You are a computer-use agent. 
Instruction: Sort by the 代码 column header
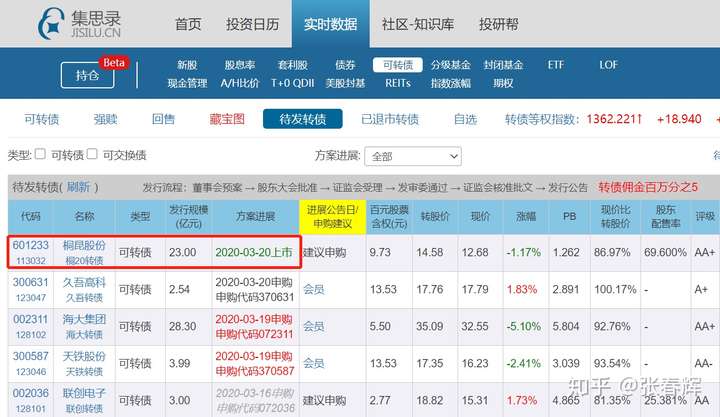pos(30,216)
